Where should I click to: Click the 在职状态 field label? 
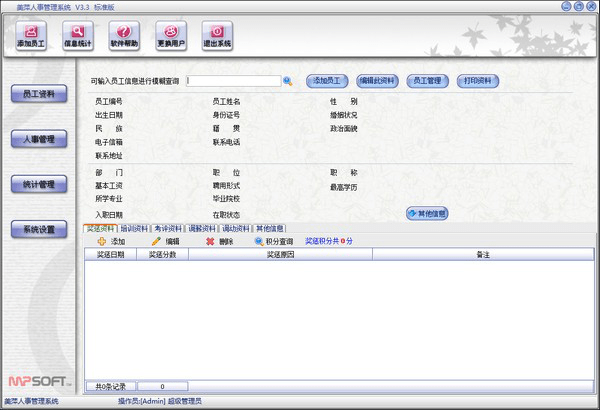226,215
